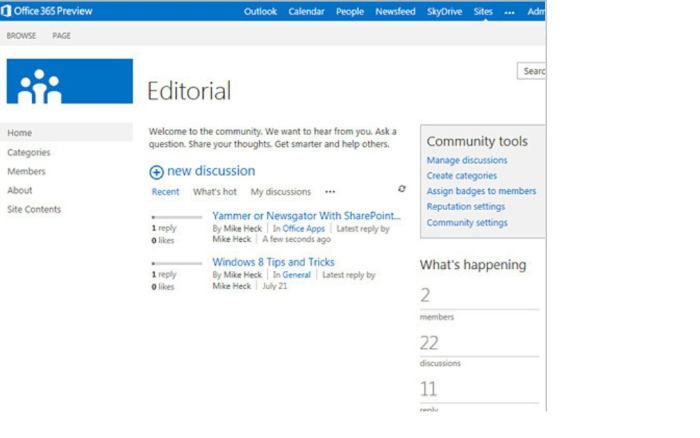The height and width of the screenshot is (438, 700).
Task: Click Create categories link
Action: 462,176
